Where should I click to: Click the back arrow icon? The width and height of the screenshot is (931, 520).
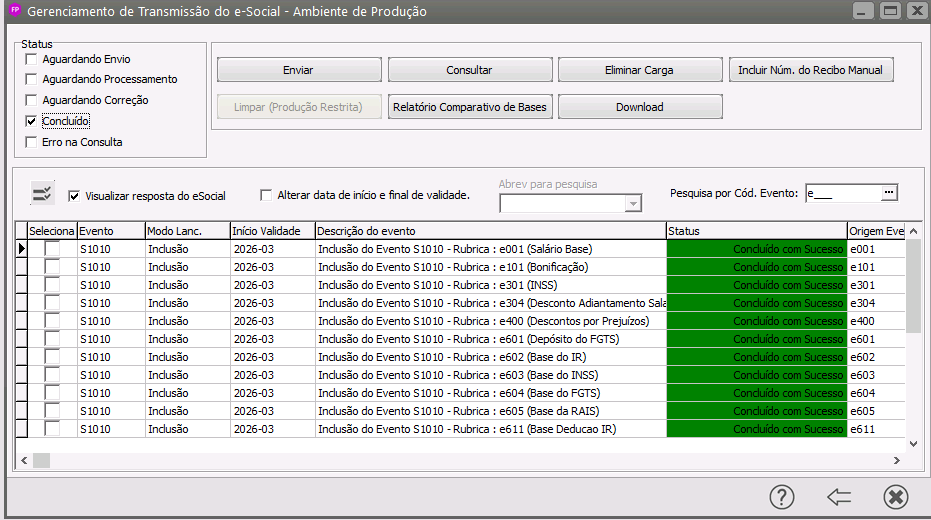pos(838,497)
